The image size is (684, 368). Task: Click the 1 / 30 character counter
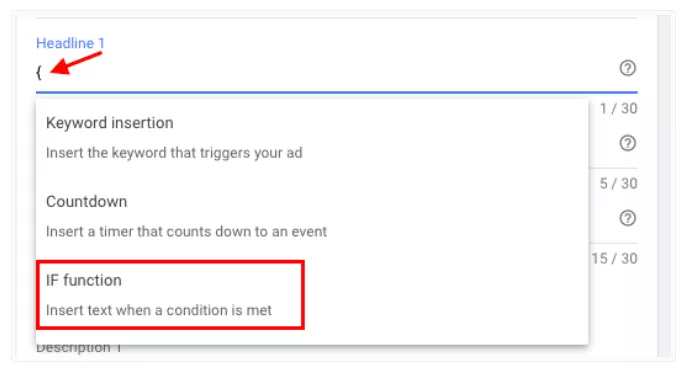point(618,108)
